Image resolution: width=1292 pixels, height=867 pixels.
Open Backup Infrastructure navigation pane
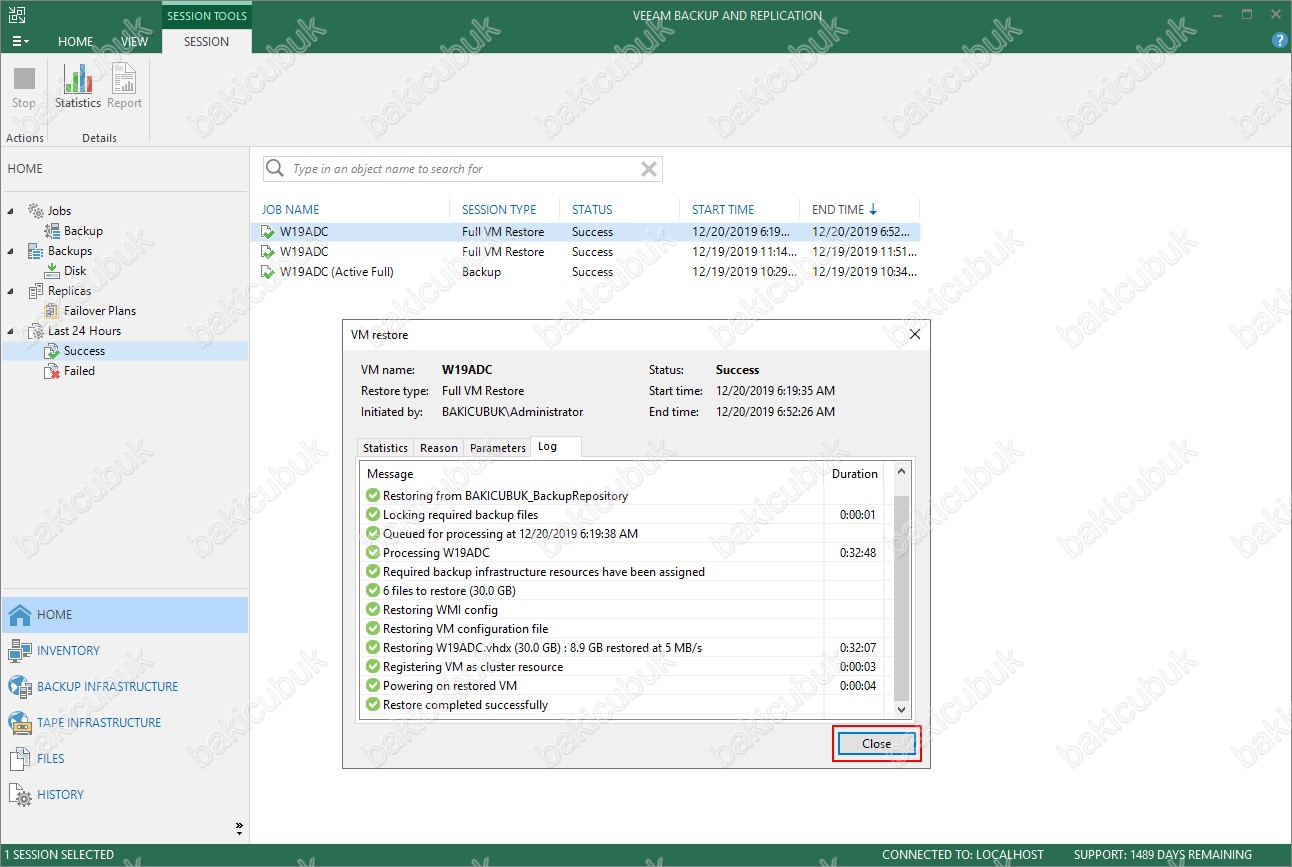pos(107,687)
